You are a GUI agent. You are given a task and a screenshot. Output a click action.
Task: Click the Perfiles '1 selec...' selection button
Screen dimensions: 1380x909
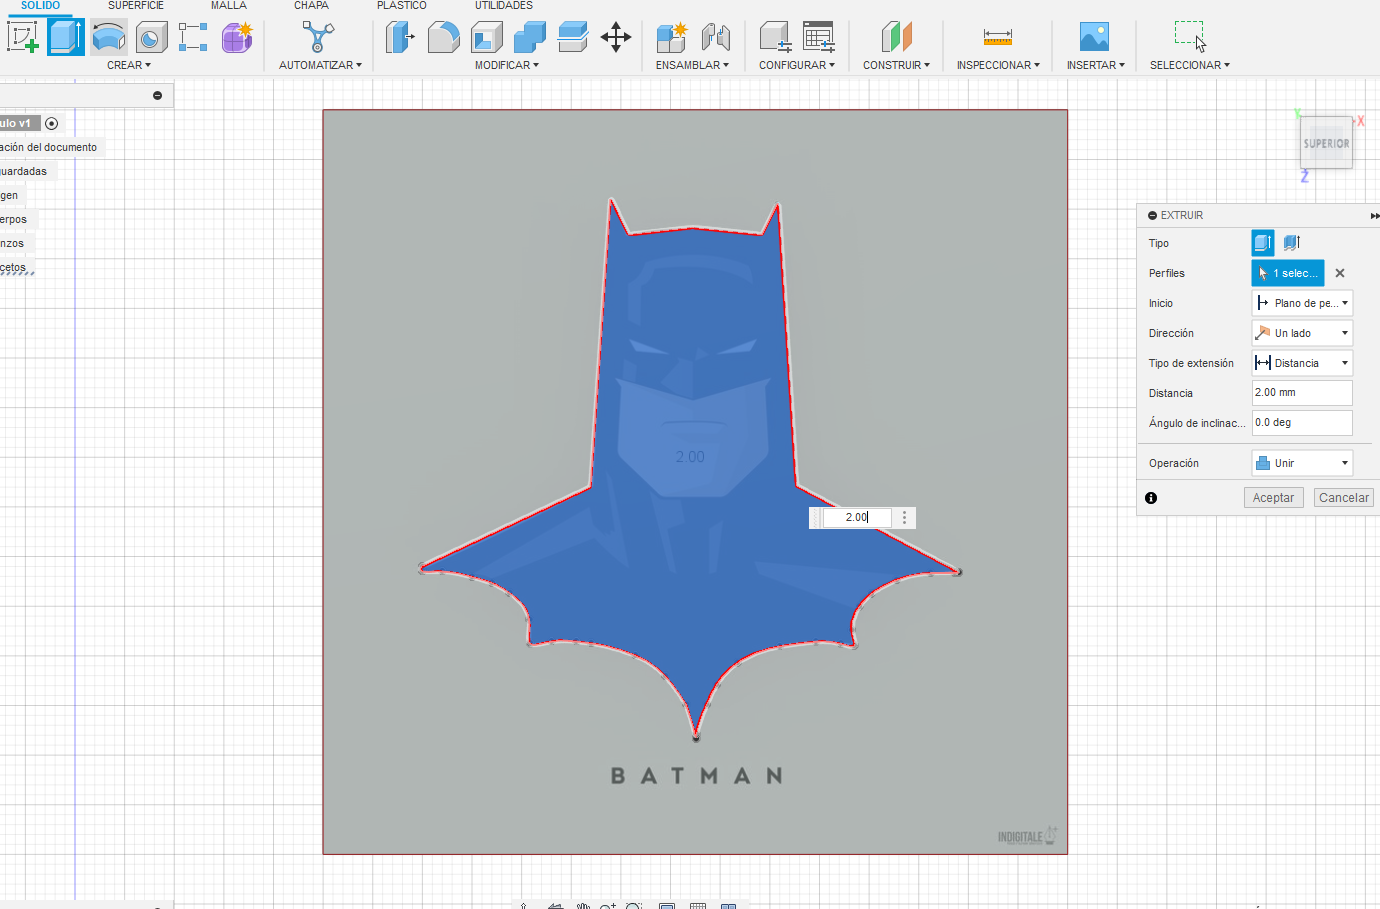point(1288,273)
